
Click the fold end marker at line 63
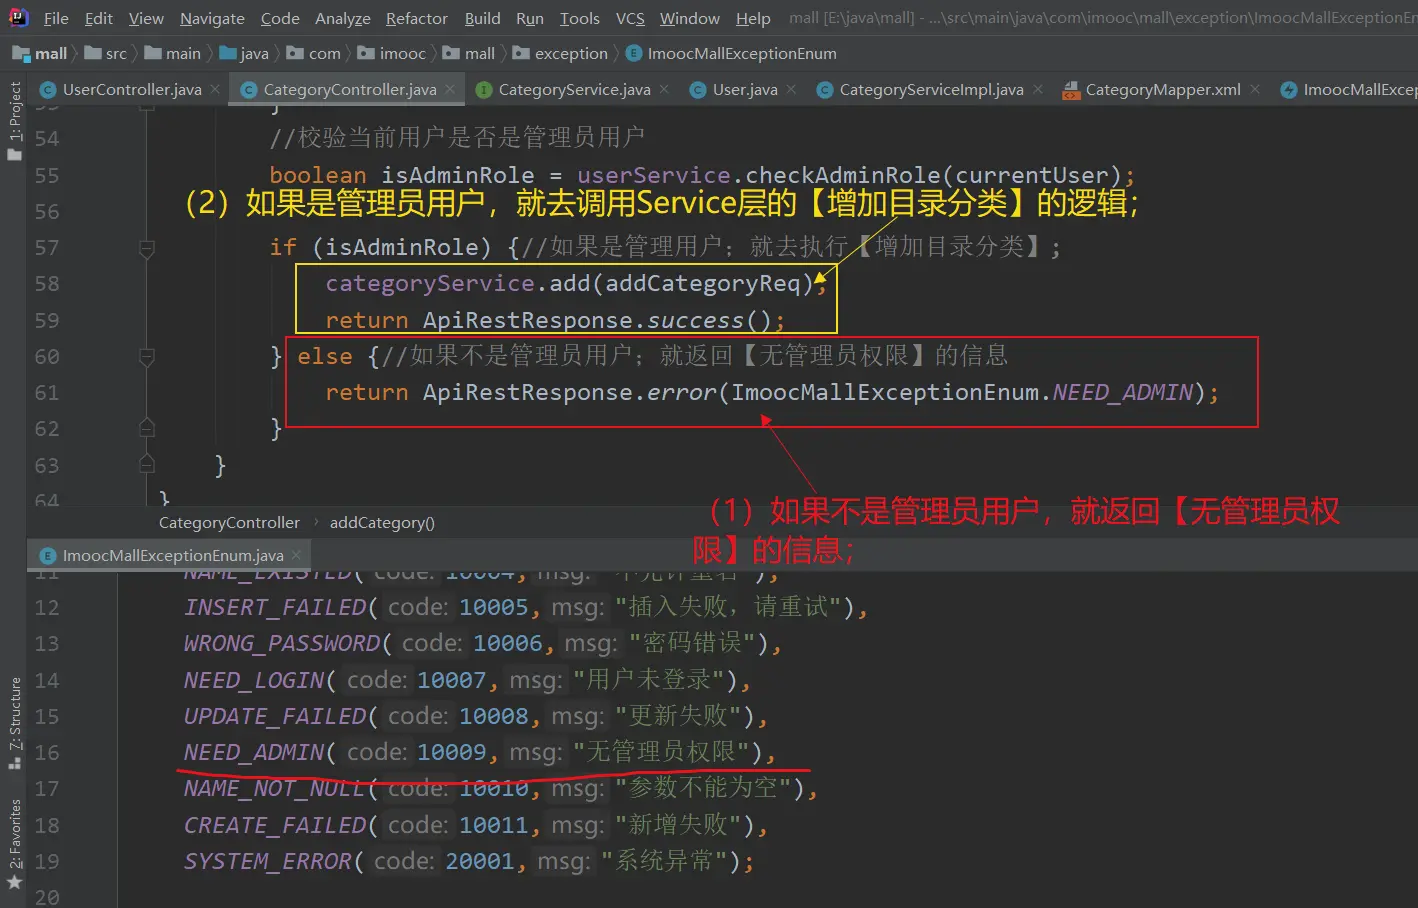[x=147, y=464]
